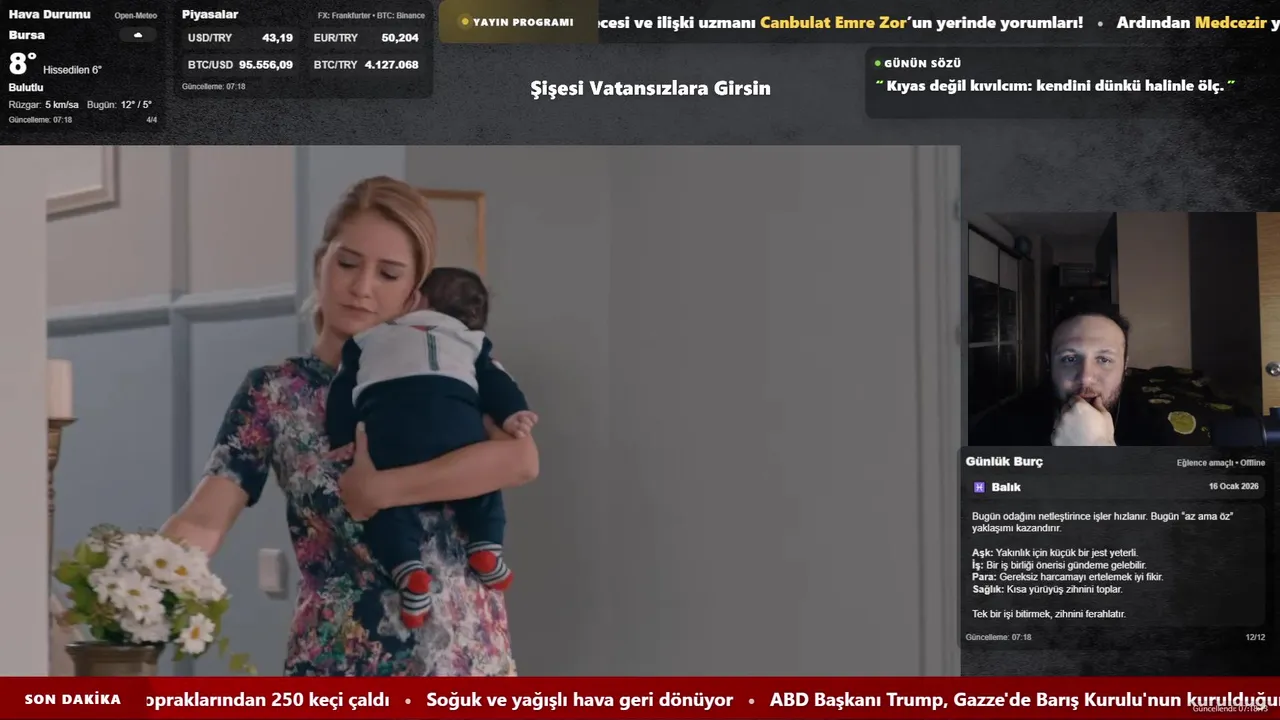
Task: Click the 'Şişesi Vatansızlara Girsin' title
Action: tap(650, 88)
